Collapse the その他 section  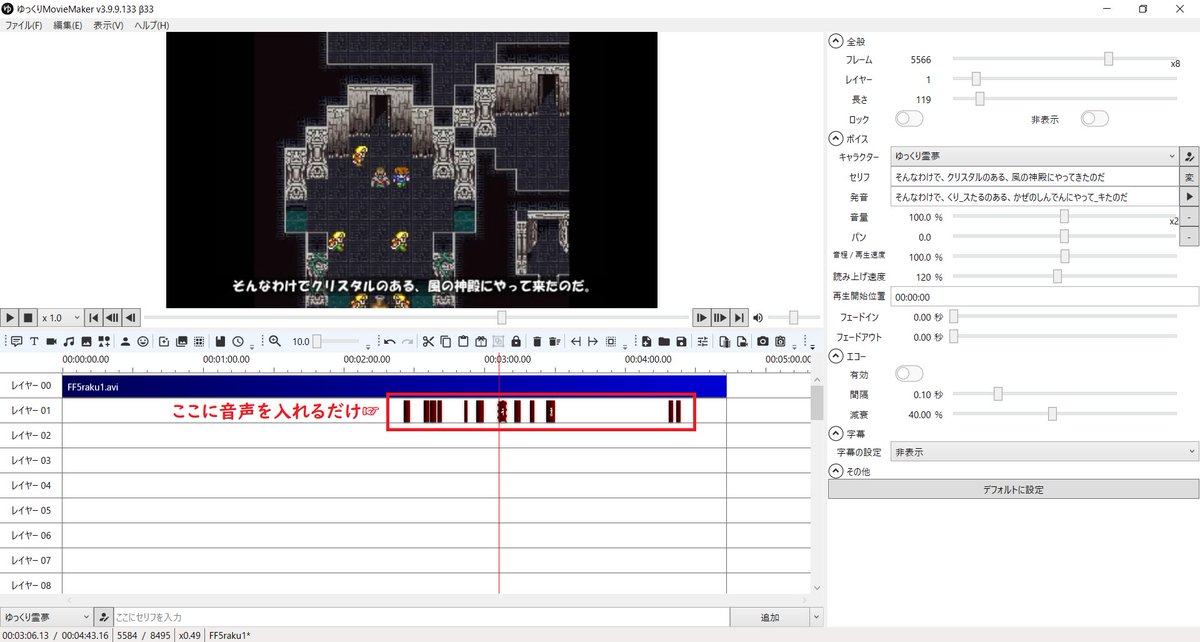coord(835,471)
